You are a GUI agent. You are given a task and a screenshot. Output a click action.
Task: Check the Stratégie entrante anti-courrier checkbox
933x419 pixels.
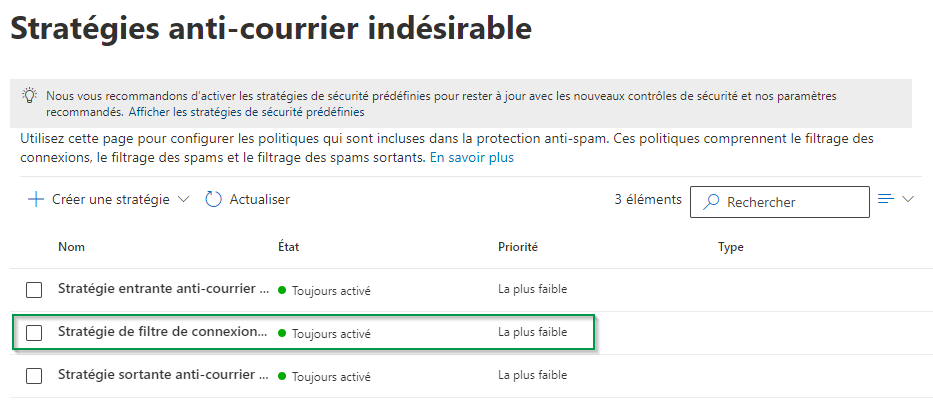click(34, 290)
